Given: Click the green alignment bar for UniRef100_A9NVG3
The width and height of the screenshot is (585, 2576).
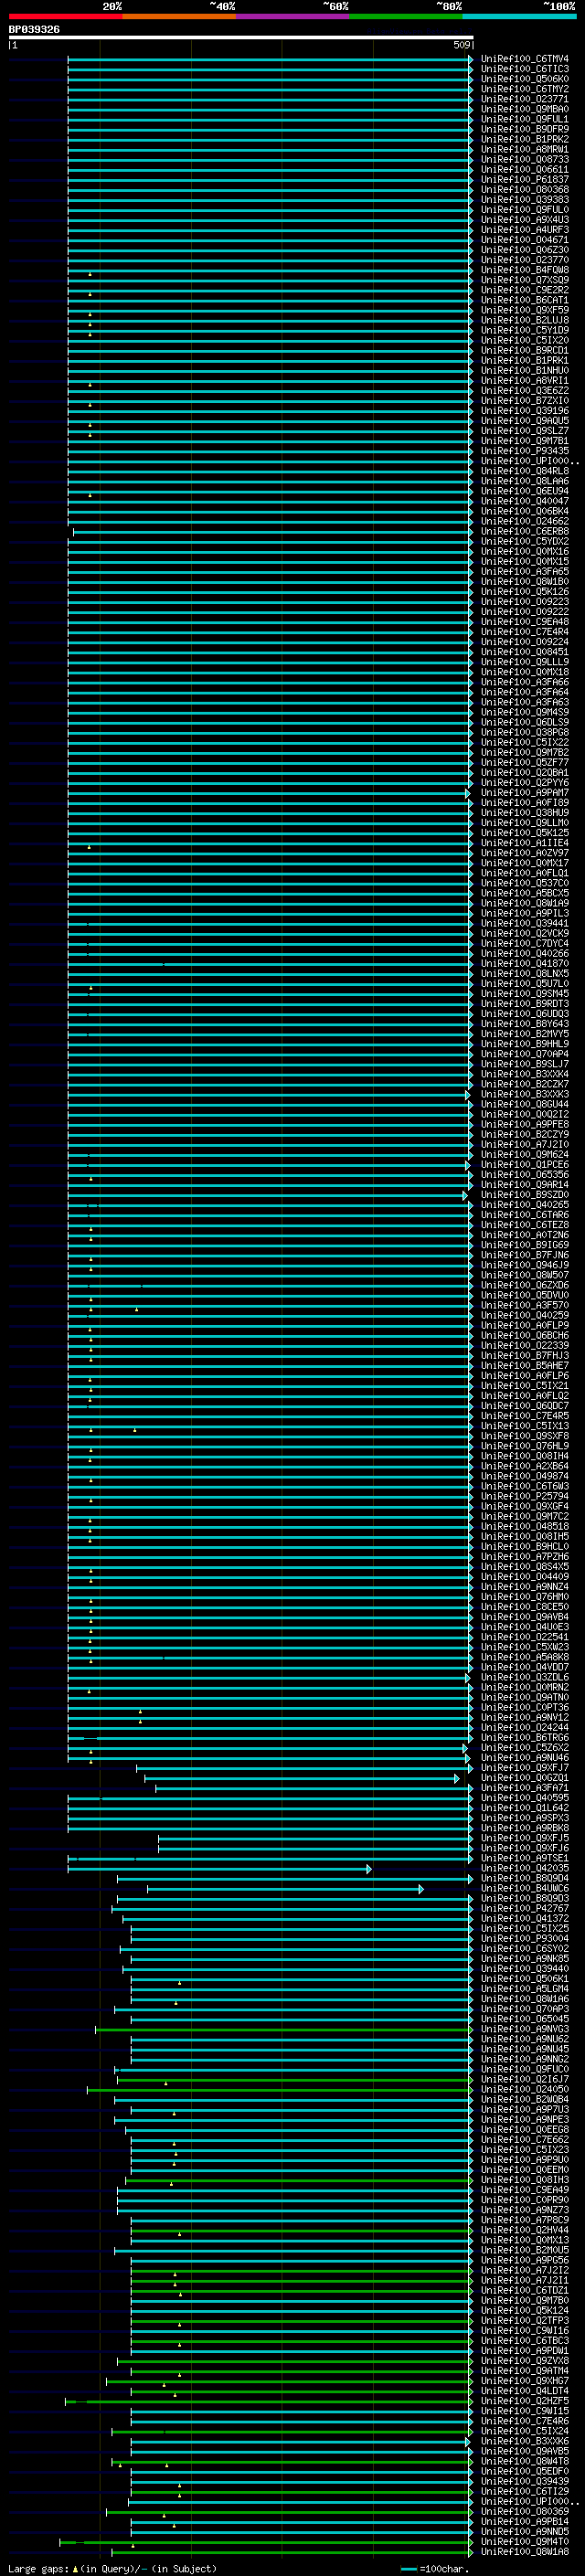Looking at the screenshot, I should tap(283, 2029).
